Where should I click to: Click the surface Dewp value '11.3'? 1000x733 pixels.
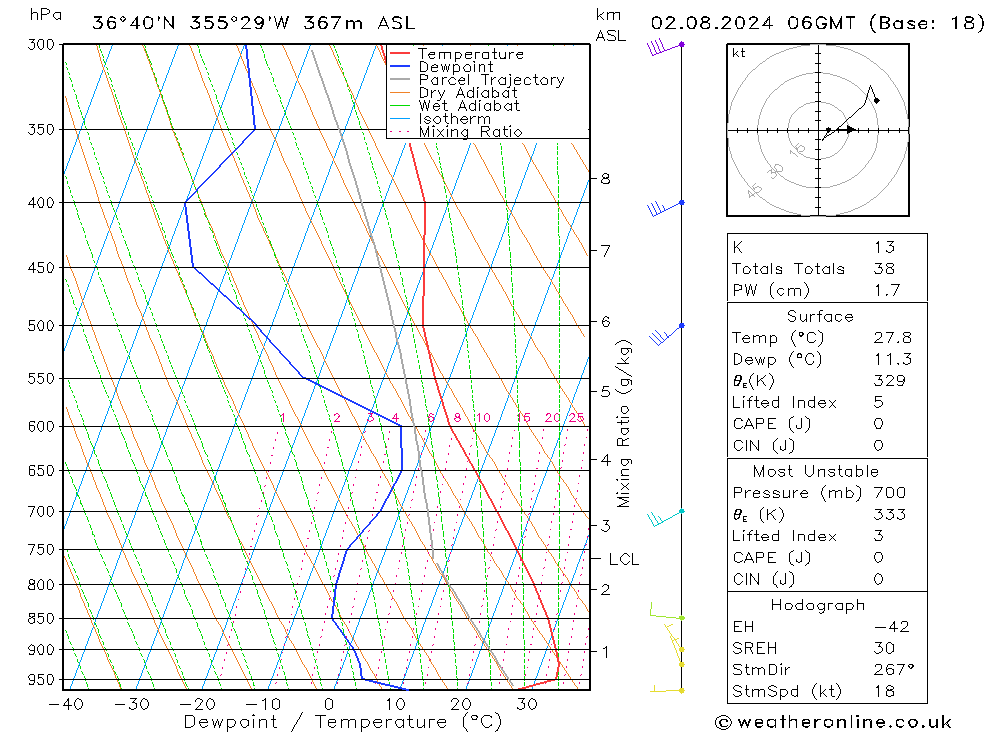coord(893,359)
